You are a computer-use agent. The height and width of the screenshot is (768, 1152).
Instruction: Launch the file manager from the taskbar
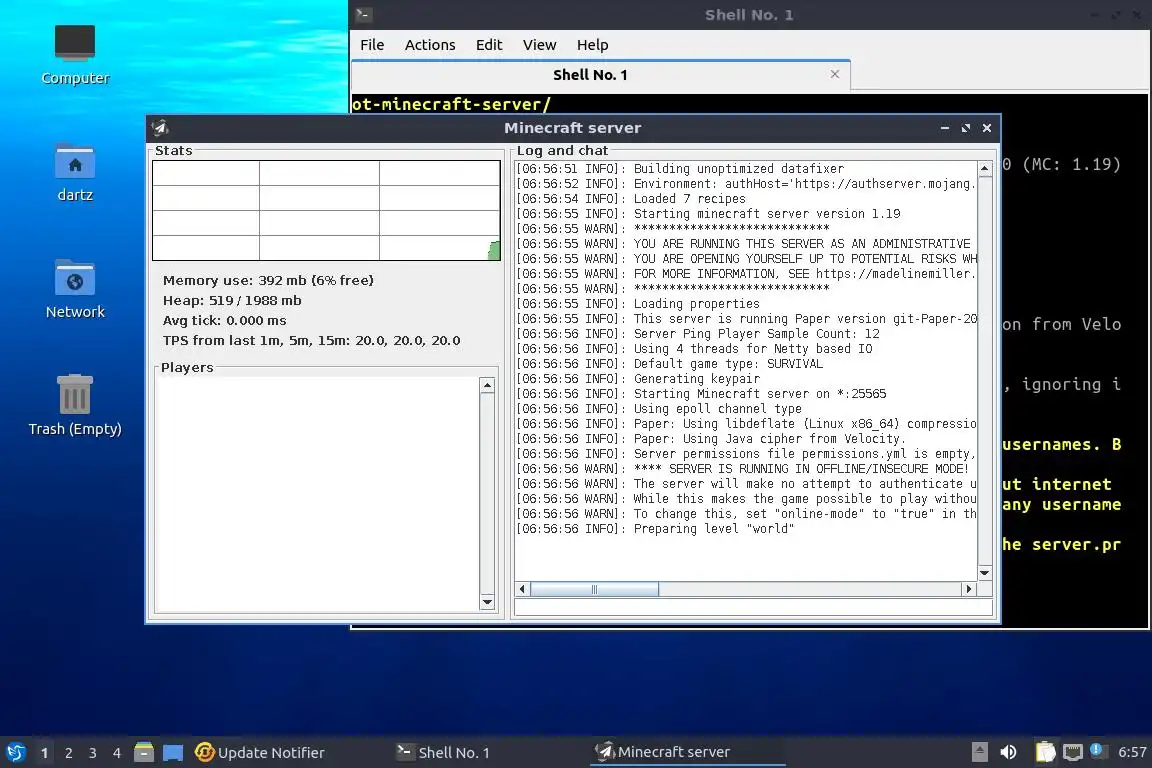pyautogui.click(x=144, y=752)
